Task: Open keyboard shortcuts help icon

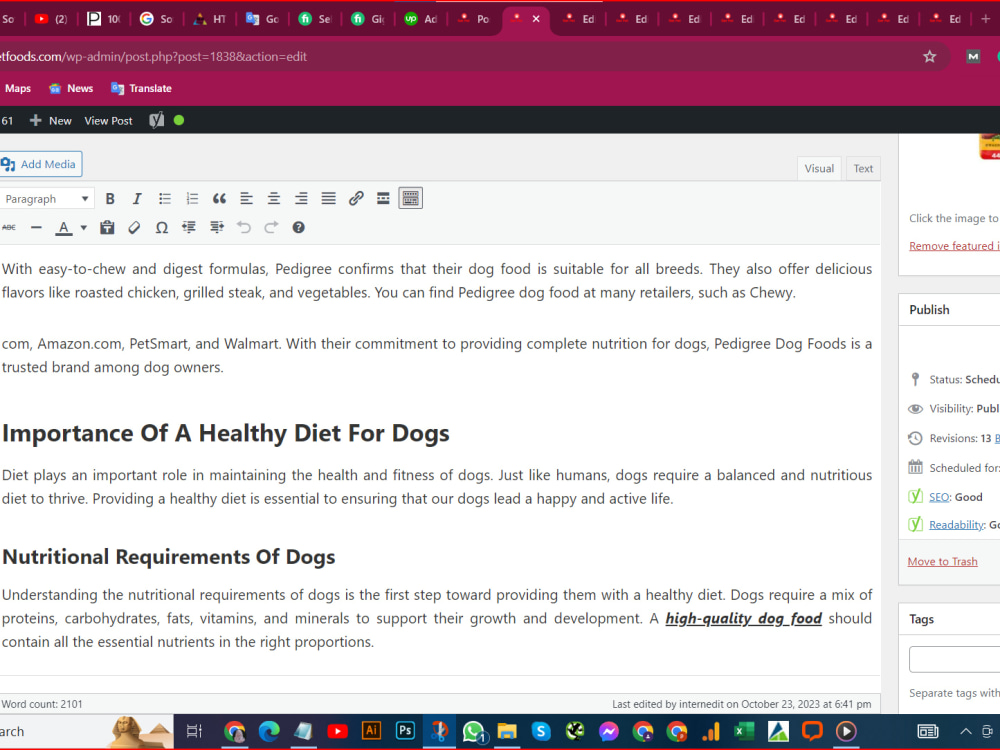Action: pyautogui.click(x=298, y=228)
